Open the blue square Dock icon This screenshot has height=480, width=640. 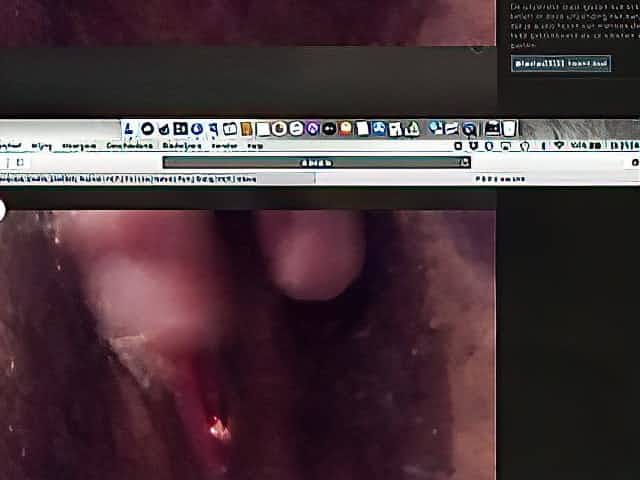[180, 129]
